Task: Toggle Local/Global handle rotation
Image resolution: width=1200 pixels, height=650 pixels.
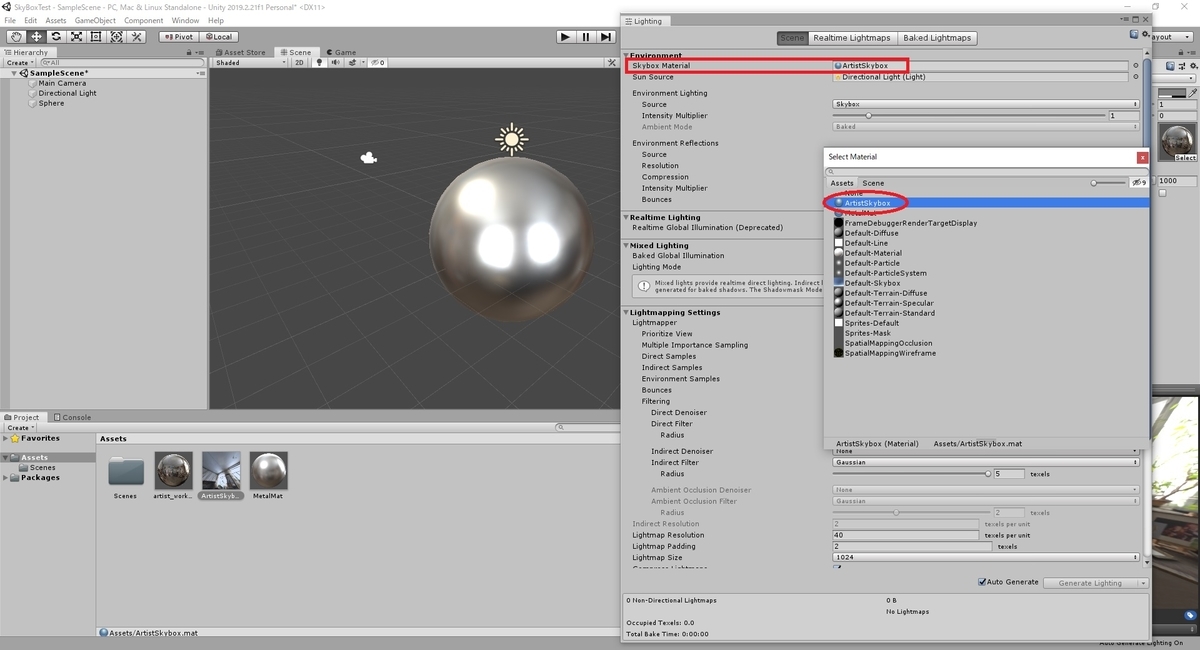Action: pyautogui.click(x=217, y=37)
